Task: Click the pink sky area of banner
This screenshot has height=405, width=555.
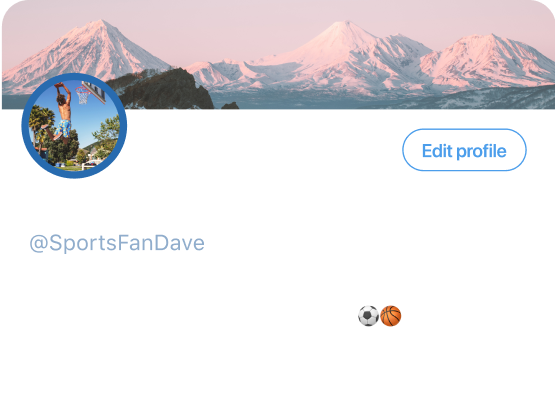Action: (248, 21)
